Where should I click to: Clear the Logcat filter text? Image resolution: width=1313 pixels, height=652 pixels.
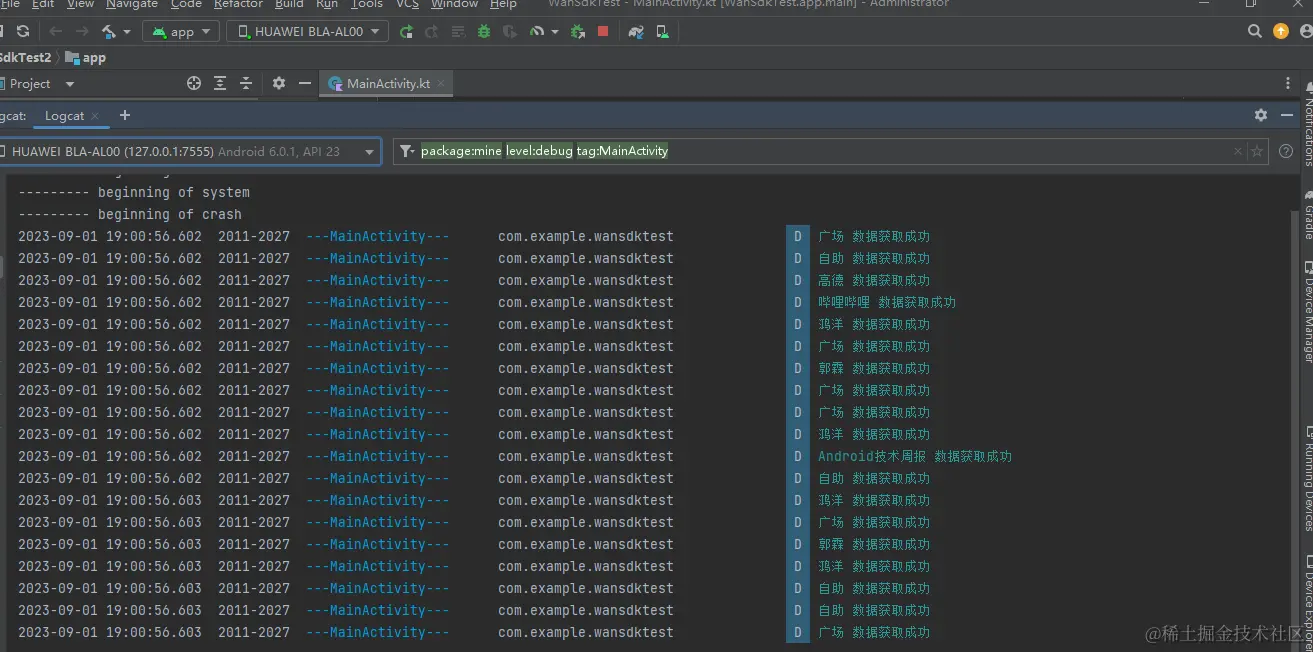click(x=1238, y=152)
